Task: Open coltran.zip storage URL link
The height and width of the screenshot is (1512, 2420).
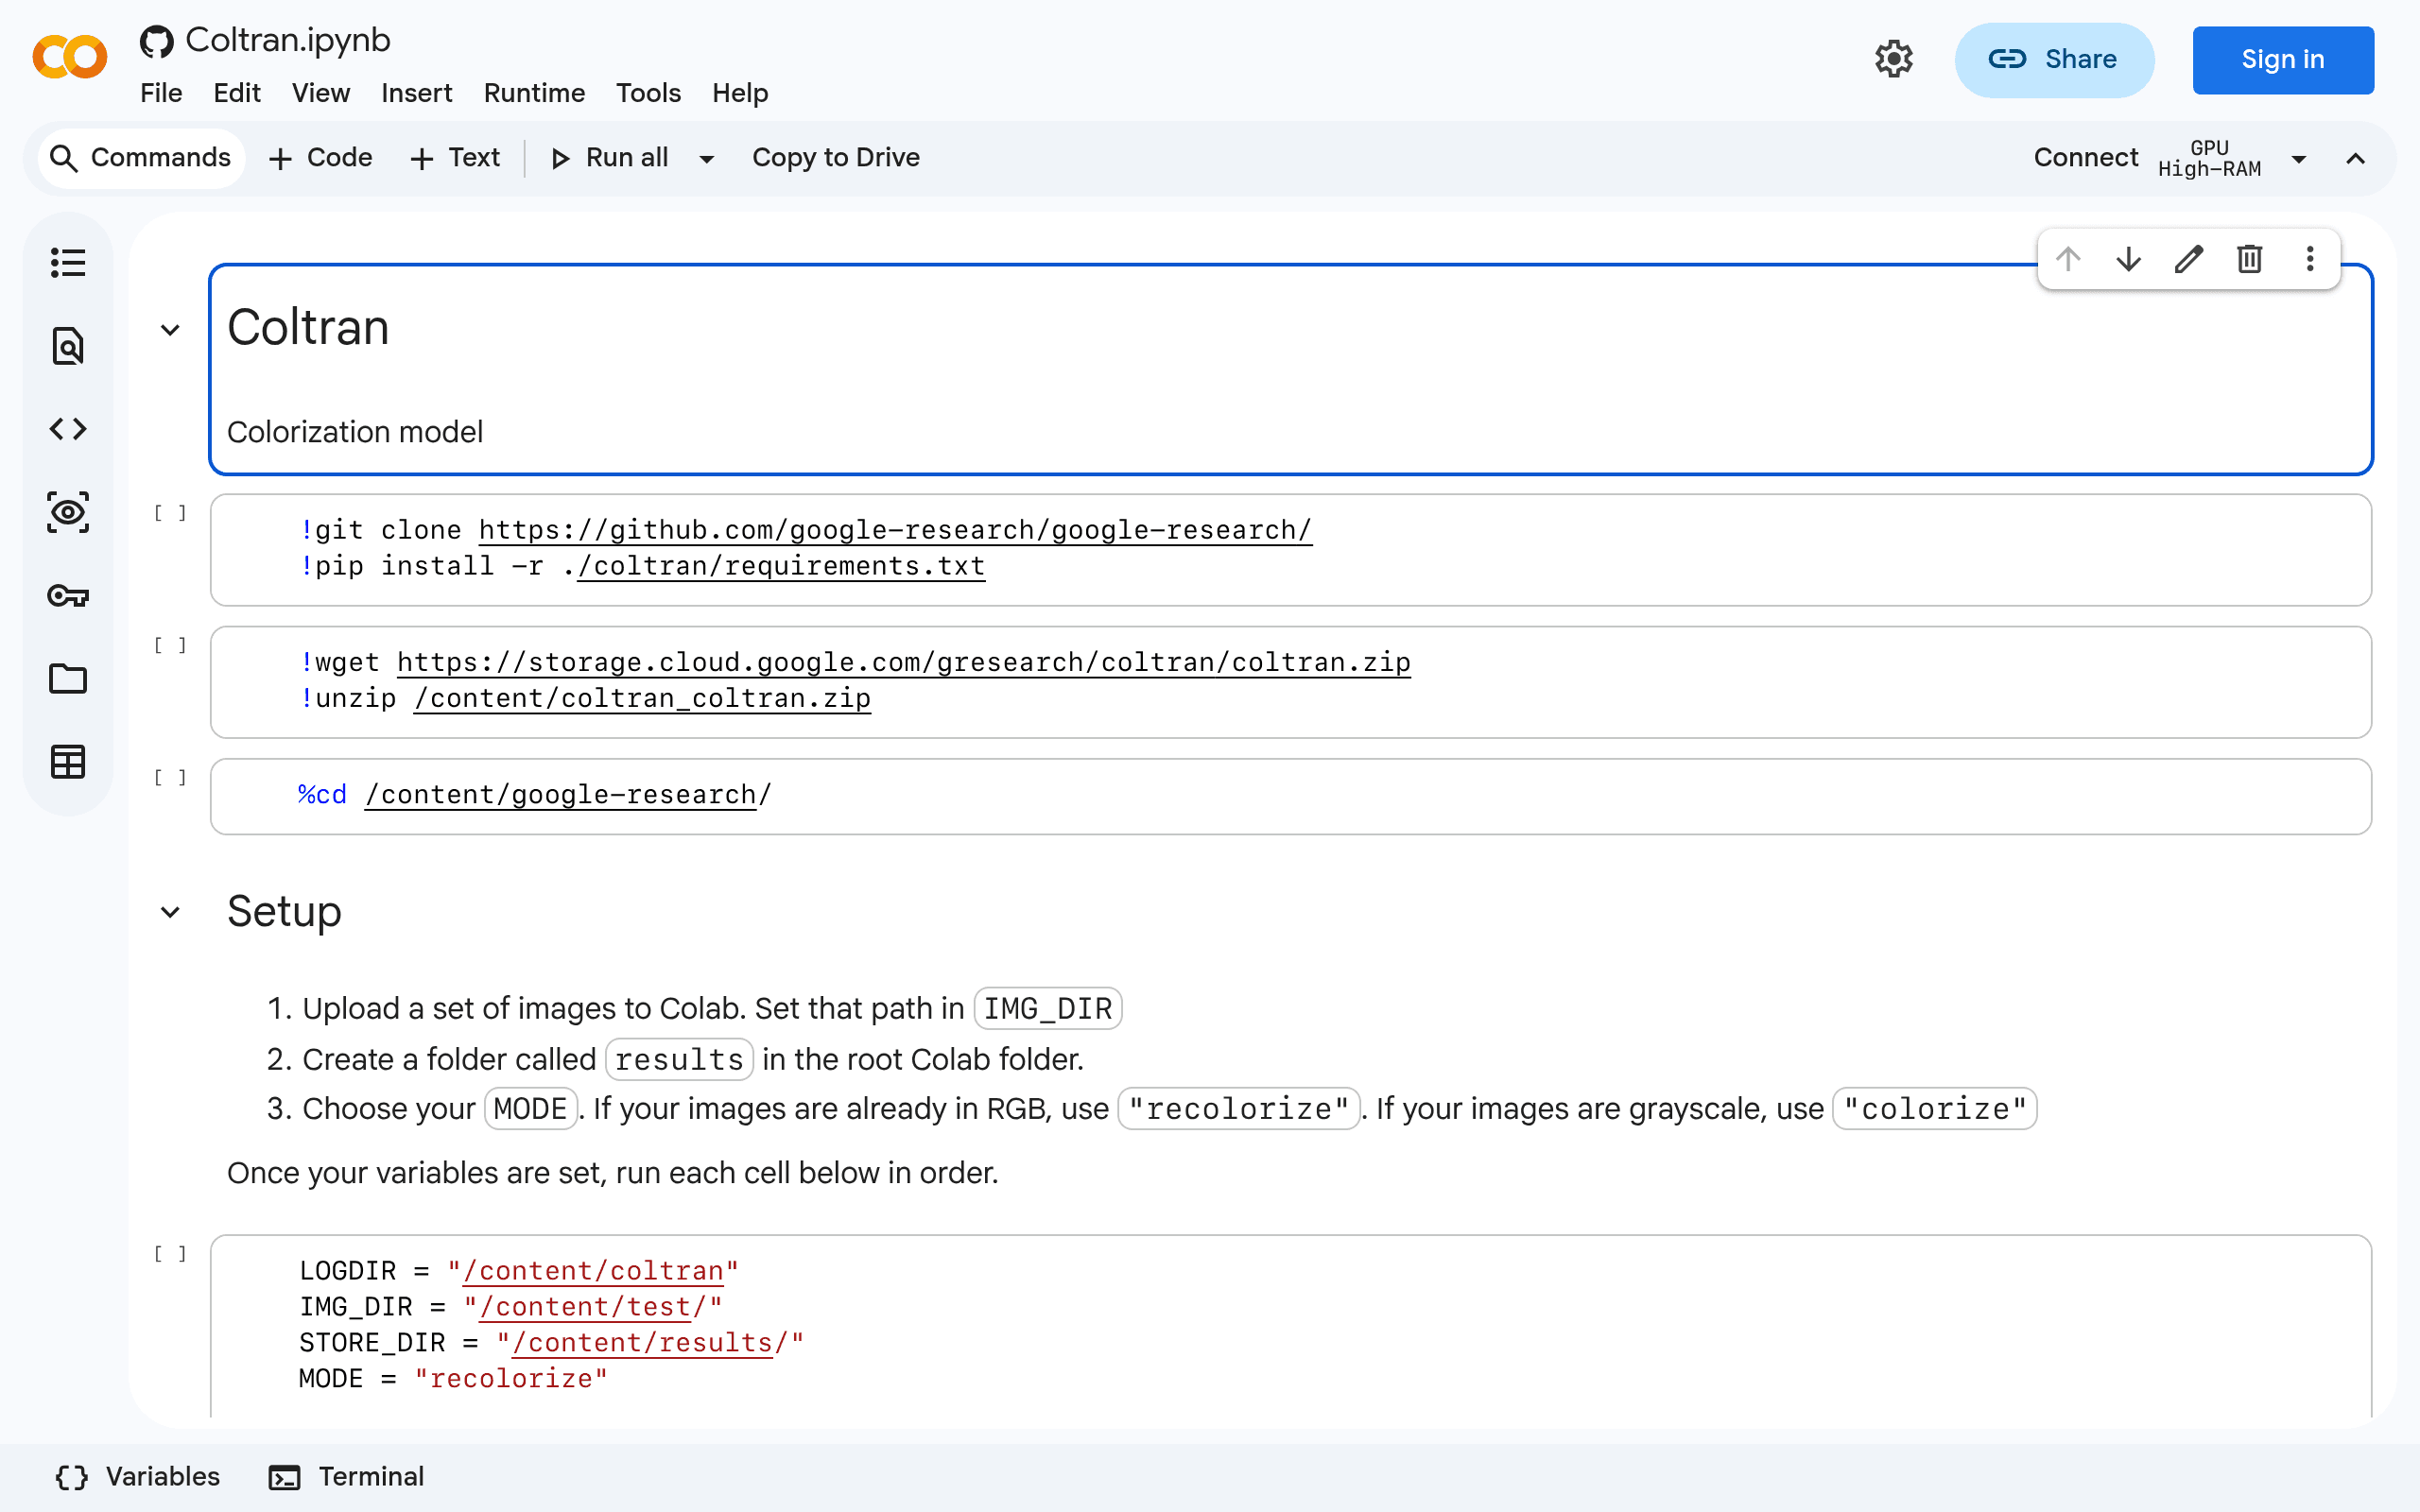Action: [x=904, y=662]
